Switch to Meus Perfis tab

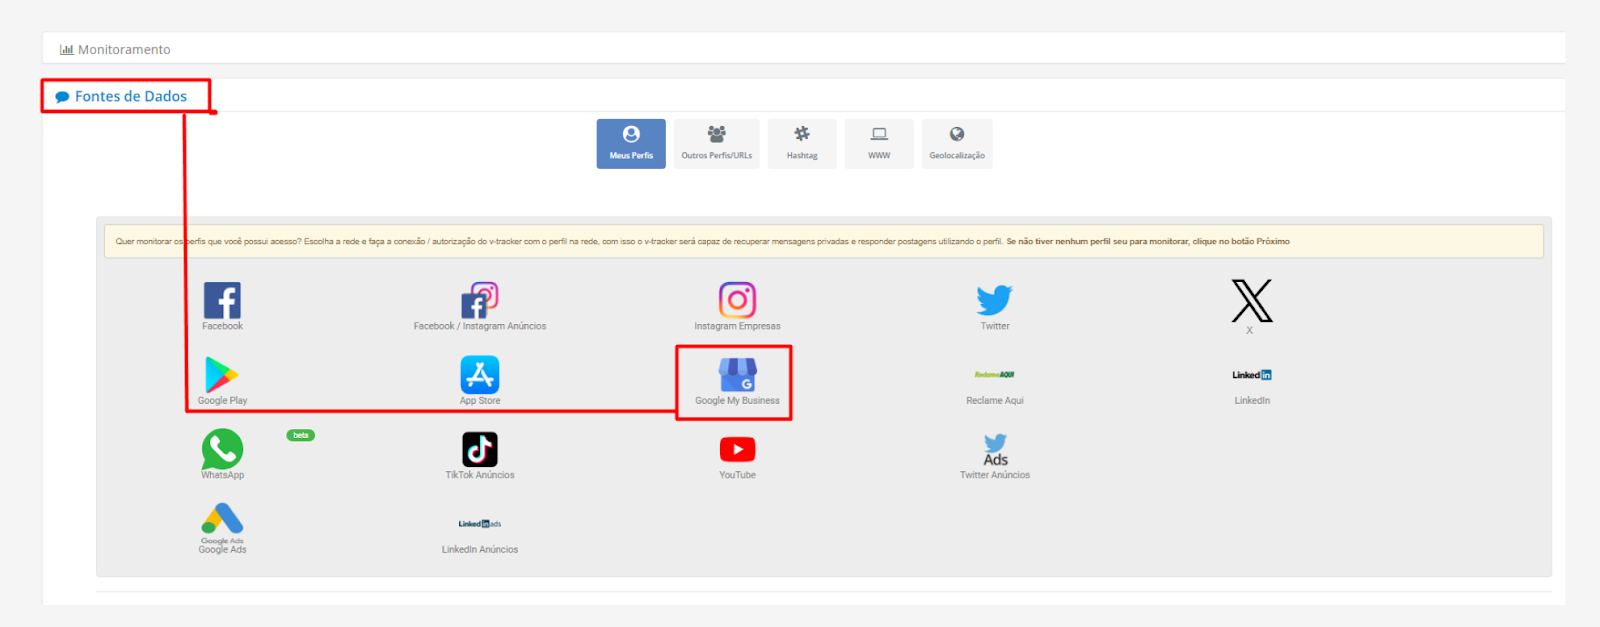click(631, 144)
